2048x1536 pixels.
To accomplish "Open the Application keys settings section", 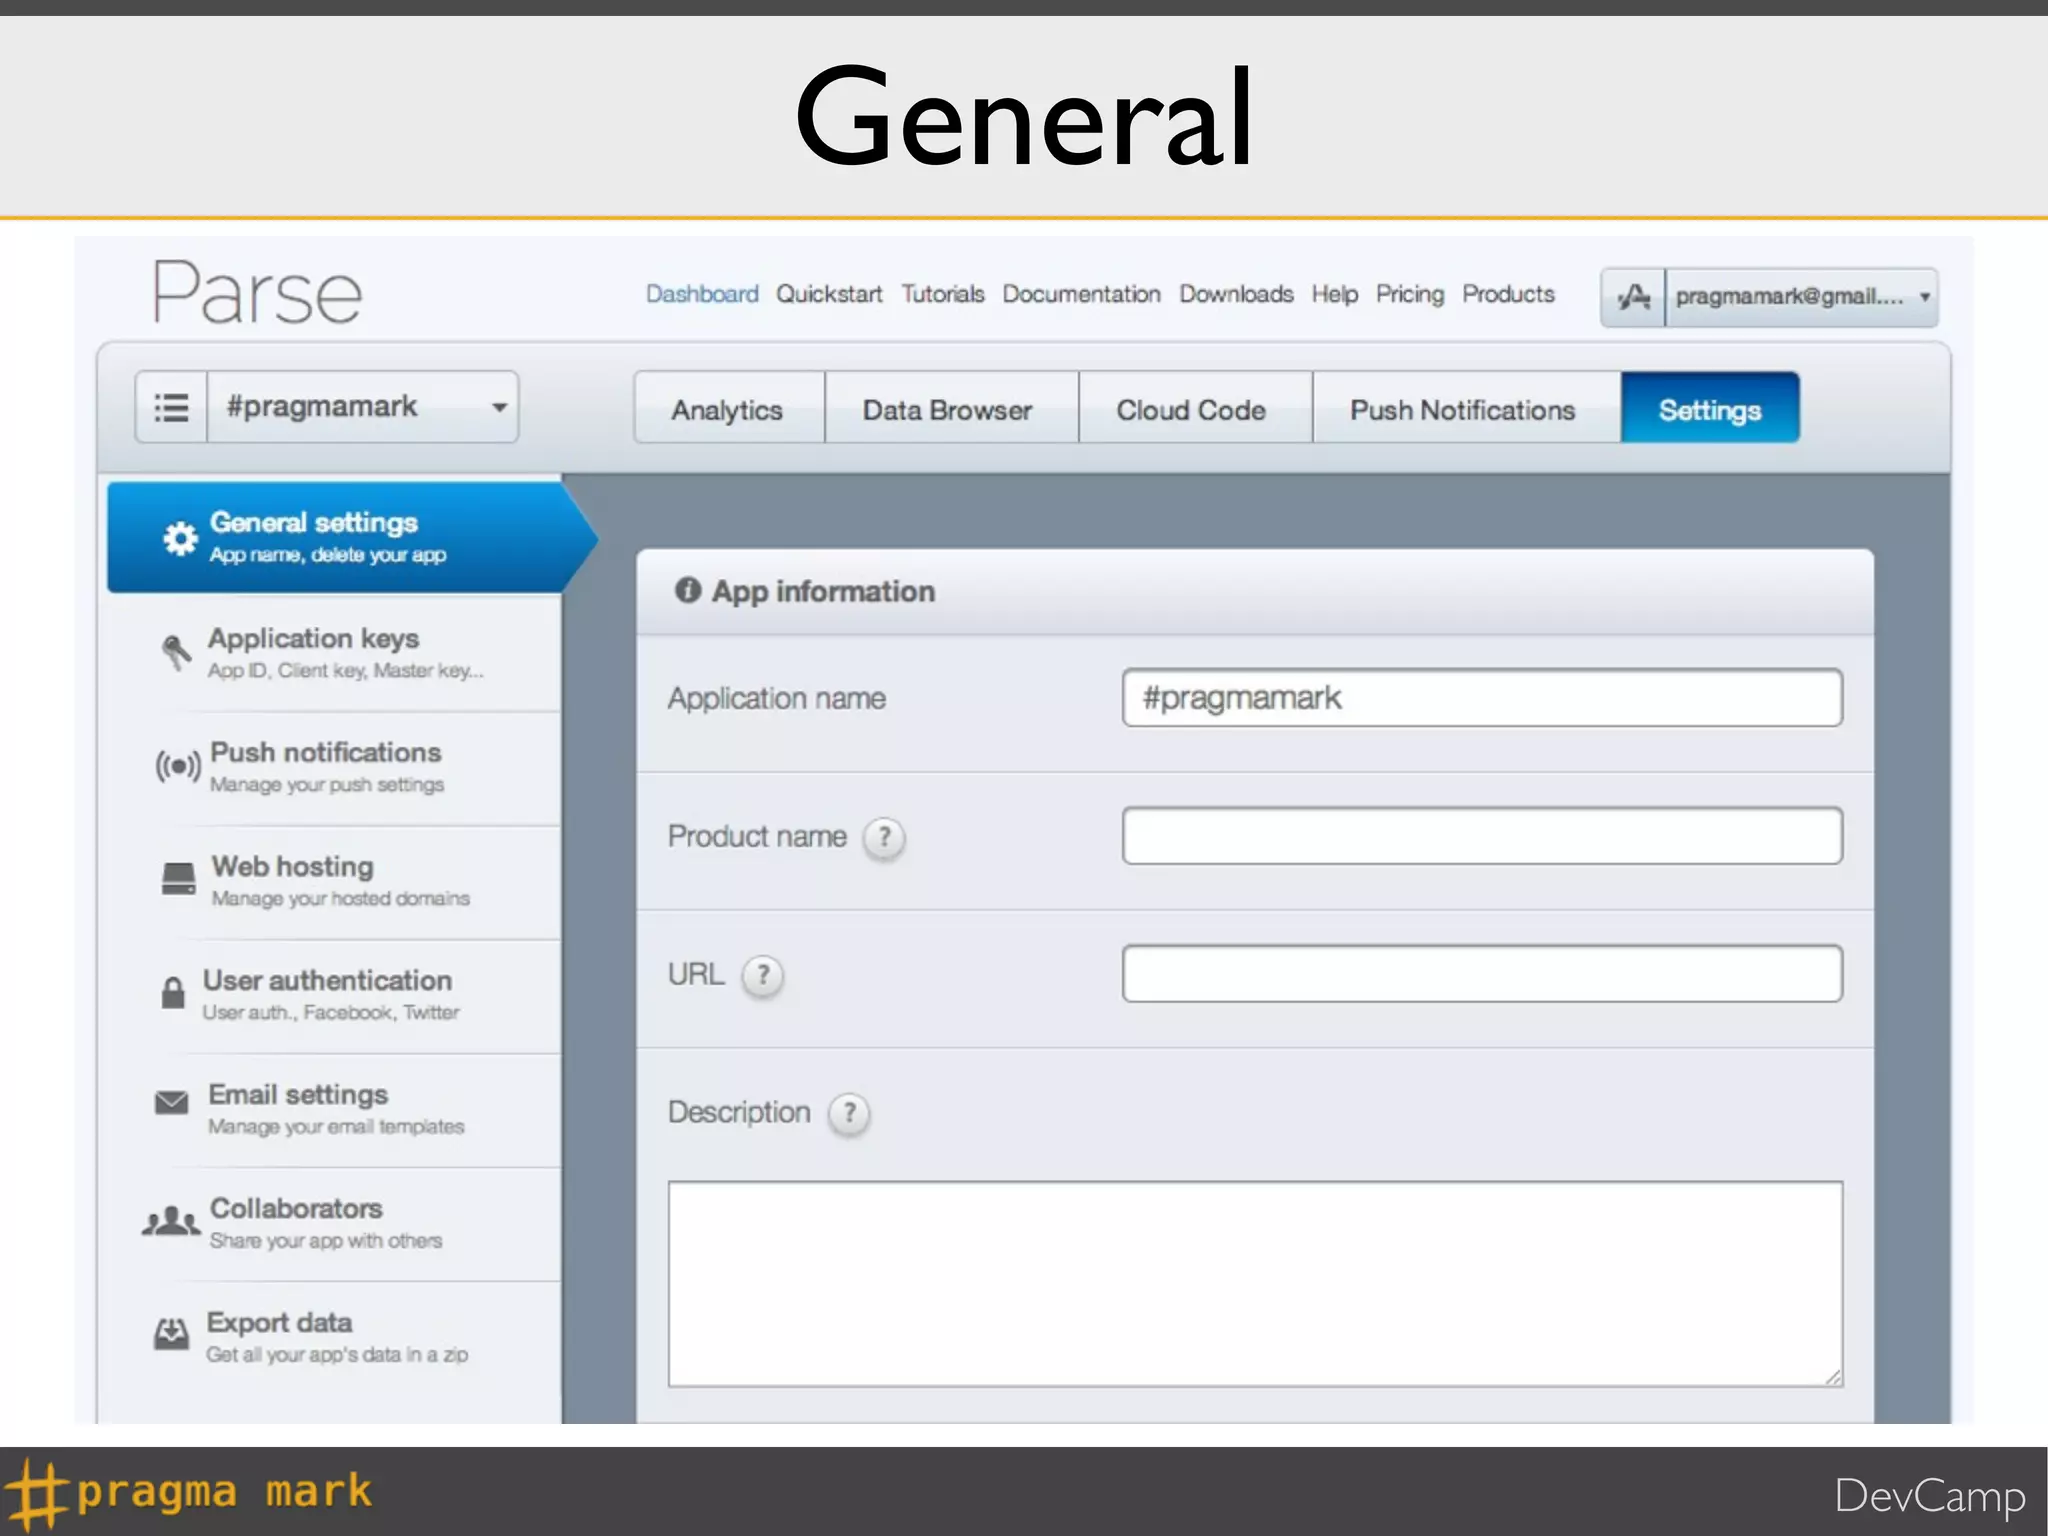I will (x=335, y=653).
